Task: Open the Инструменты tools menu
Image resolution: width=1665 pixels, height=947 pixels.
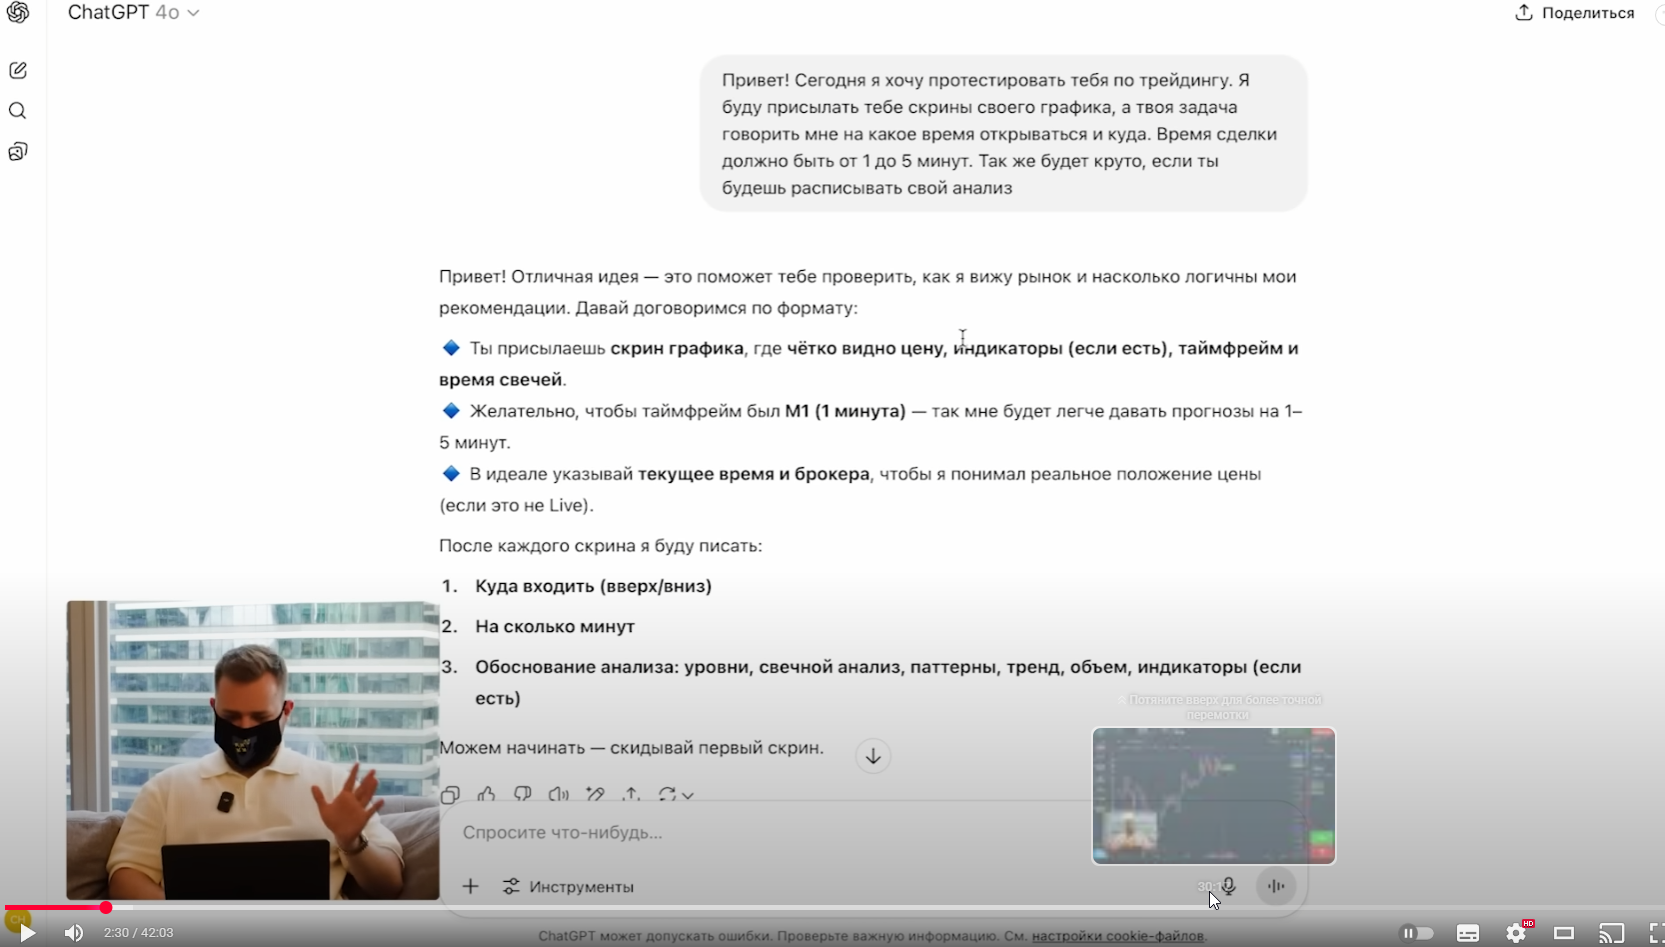Action: pos(568,887)
